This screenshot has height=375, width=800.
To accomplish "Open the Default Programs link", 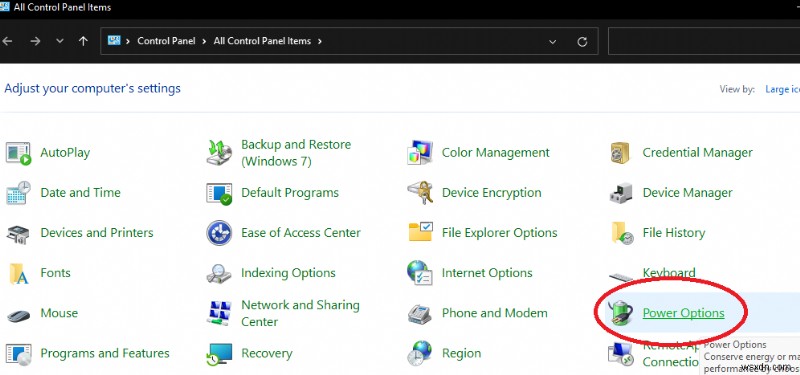I will [x=290, y=193].
